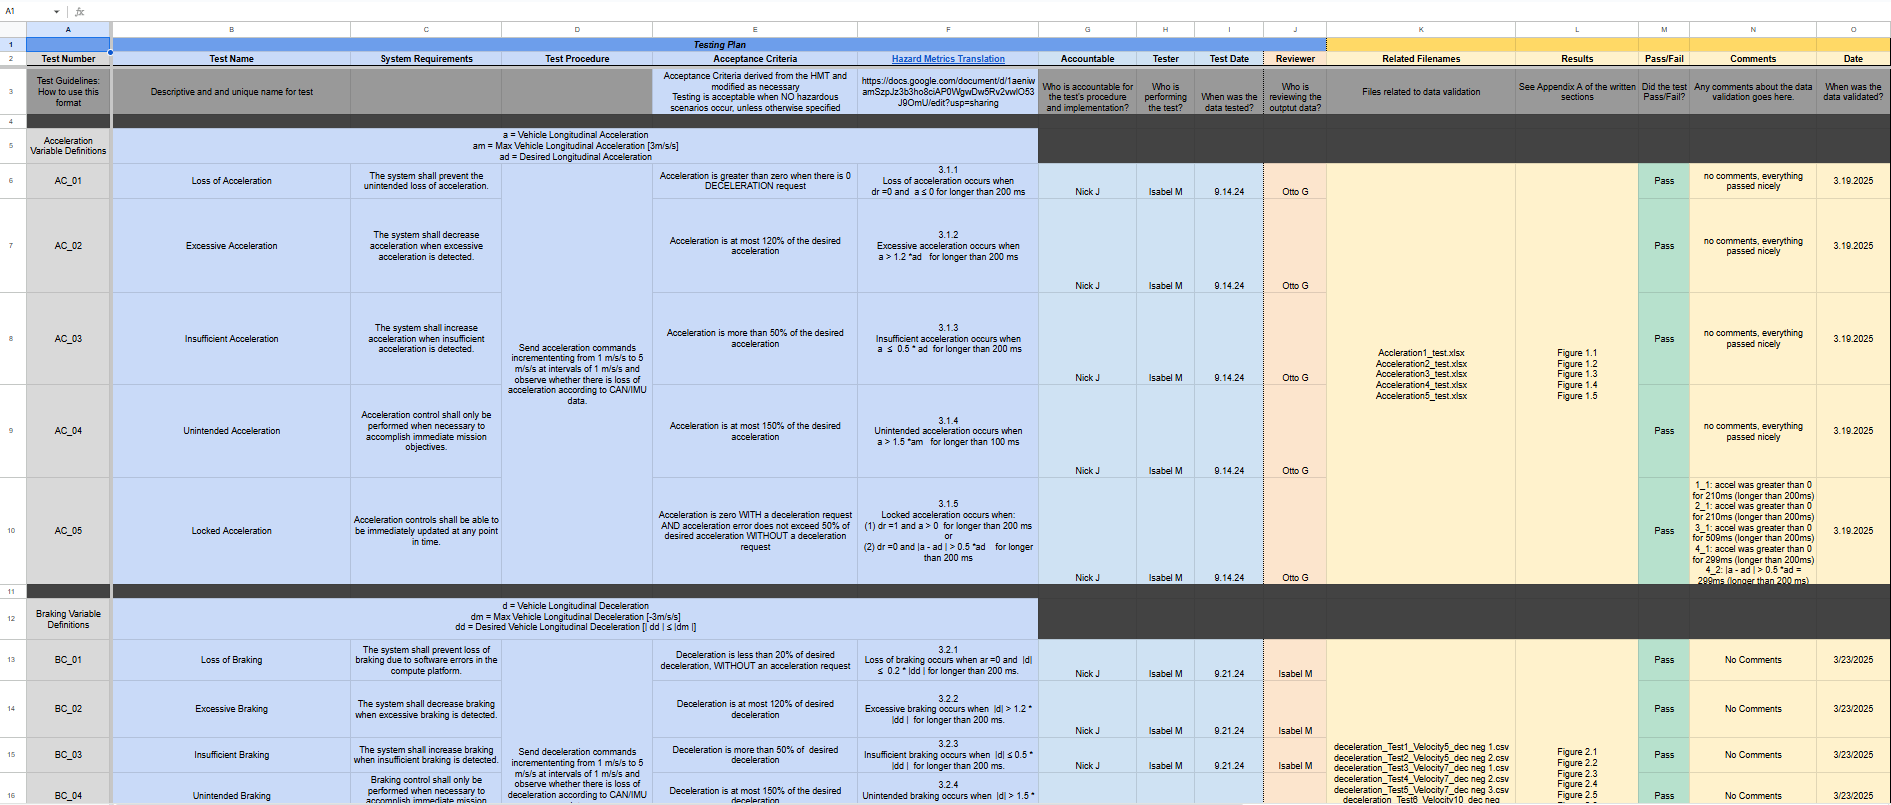Select the AC_01 test number cell
Image resolution: width=1891 pixels, height=805 pixels.
click(68, 181)
